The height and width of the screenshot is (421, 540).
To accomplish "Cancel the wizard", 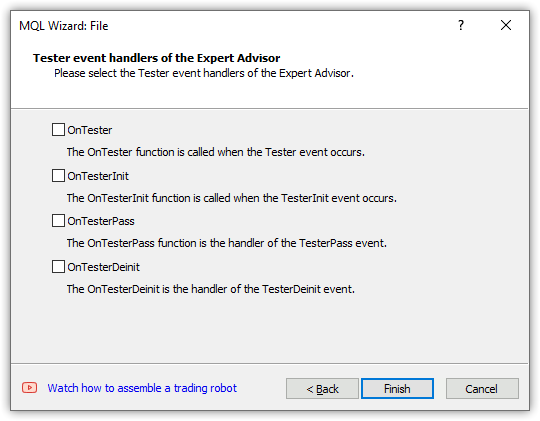I will tap(482, 389).
